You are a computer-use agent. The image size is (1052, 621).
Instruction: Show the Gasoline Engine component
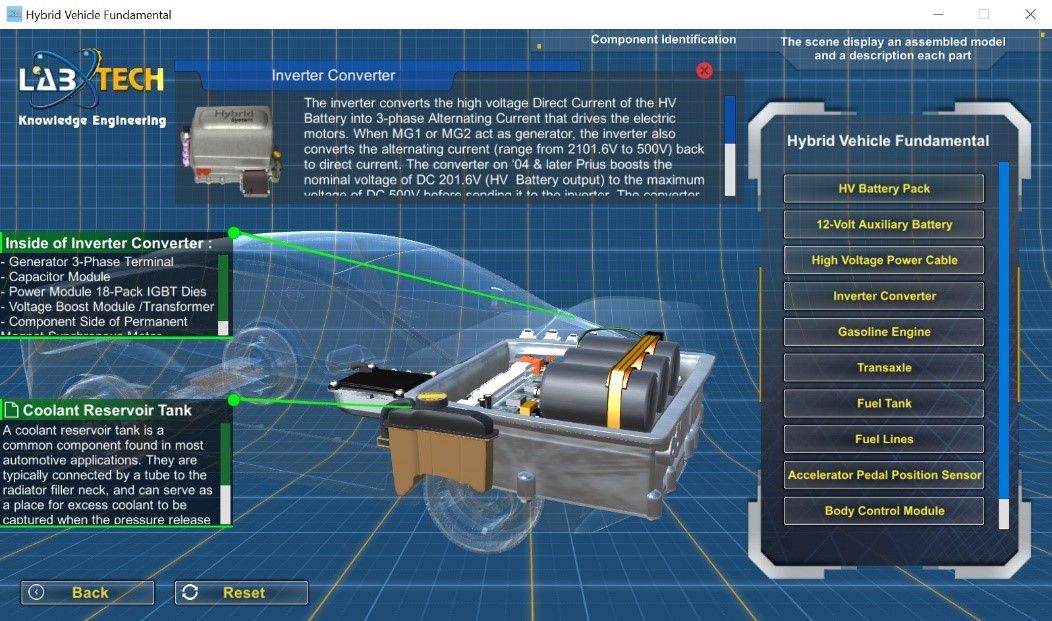point(883,332)
